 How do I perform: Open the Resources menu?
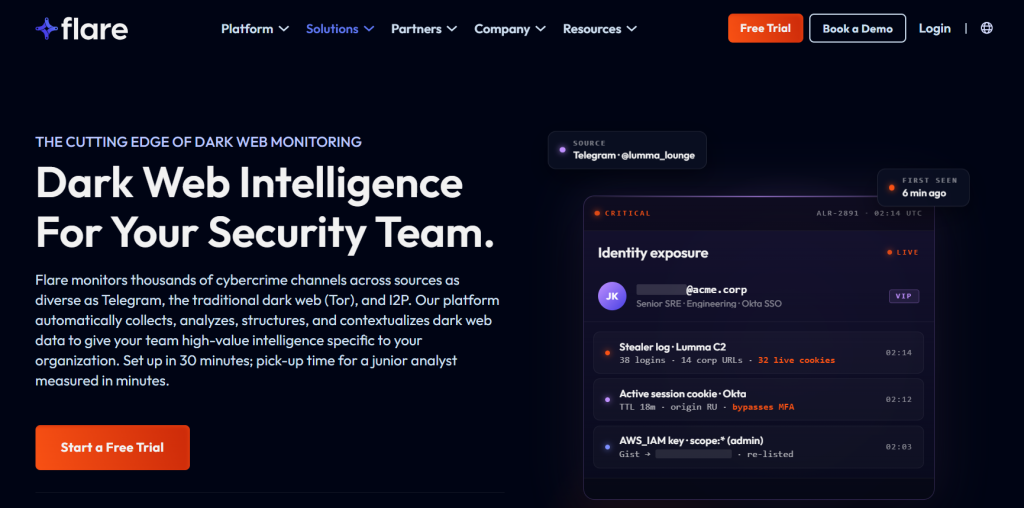click(x=600, y=29)
